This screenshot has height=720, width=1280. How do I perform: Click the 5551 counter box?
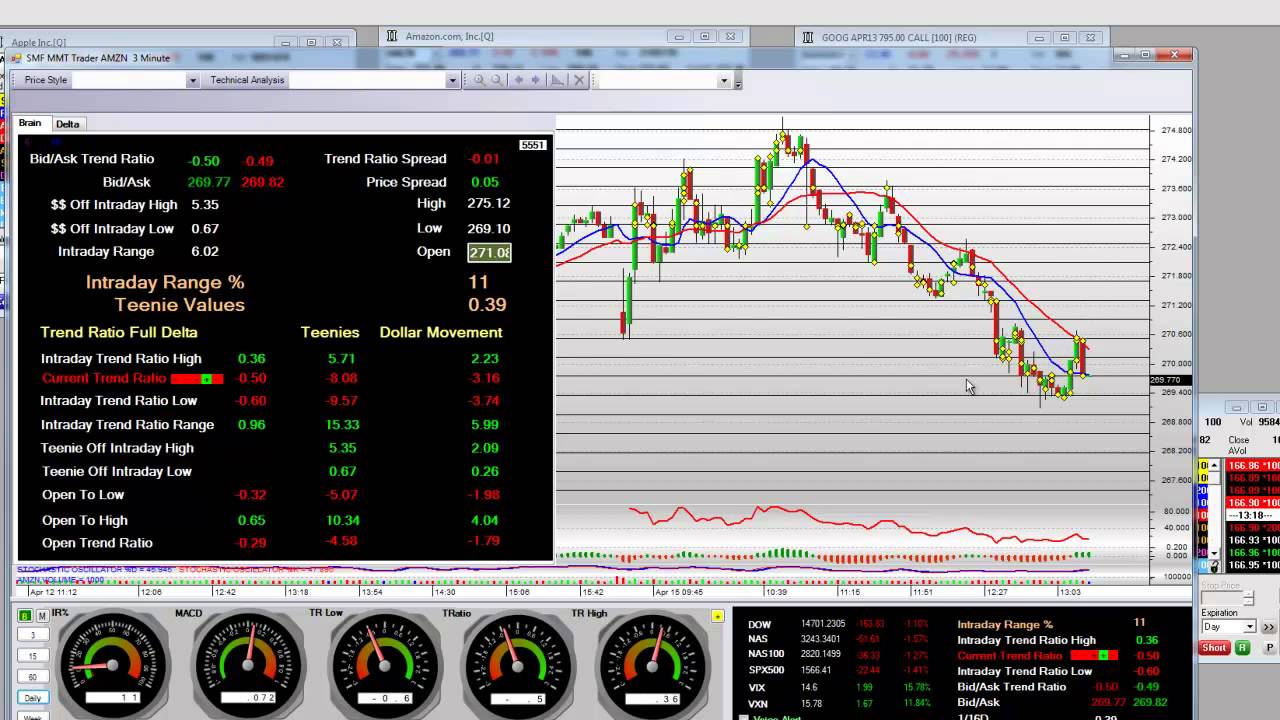tap(533, 145)
